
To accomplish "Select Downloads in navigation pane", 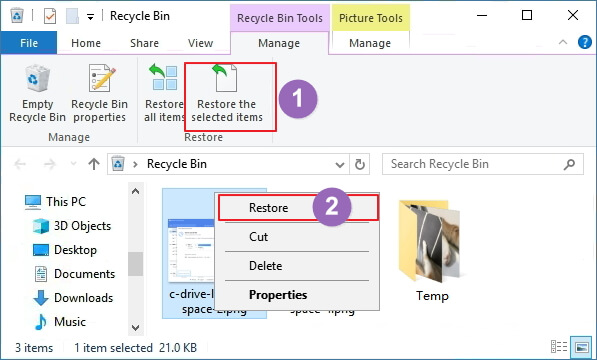I will [x=73, y=298].
